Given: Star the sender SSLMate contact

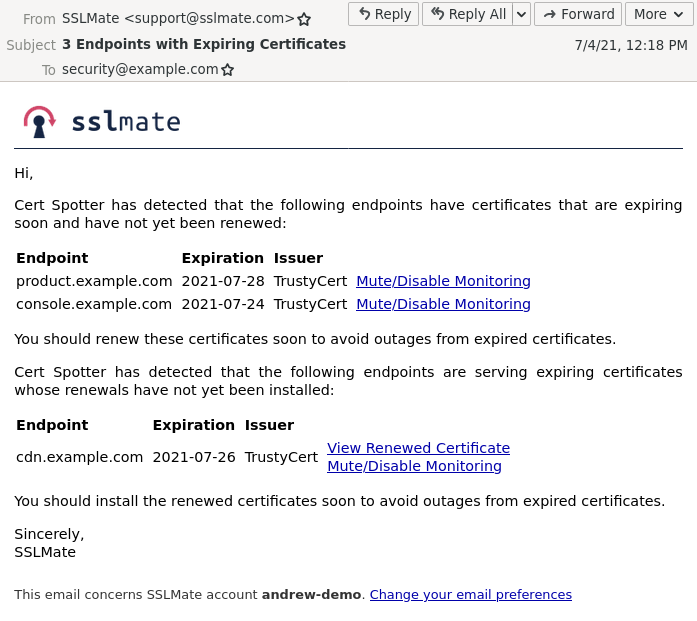Looking at the screenshot, I should (304, 19).
